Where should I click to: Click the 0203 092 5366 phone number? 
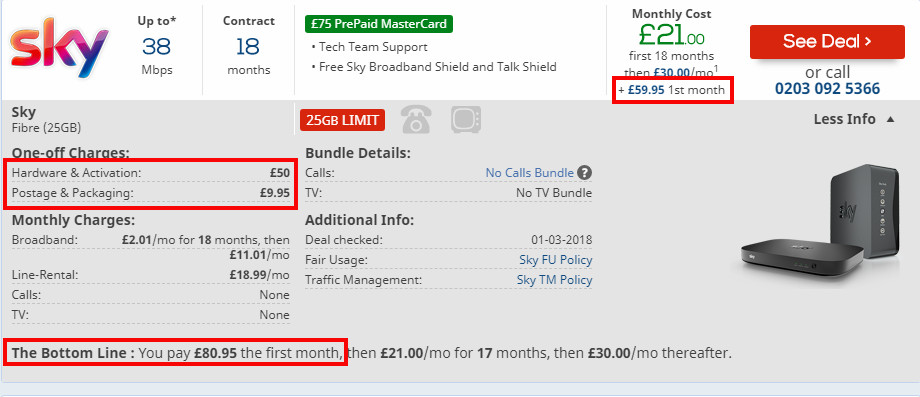point(827,89)
